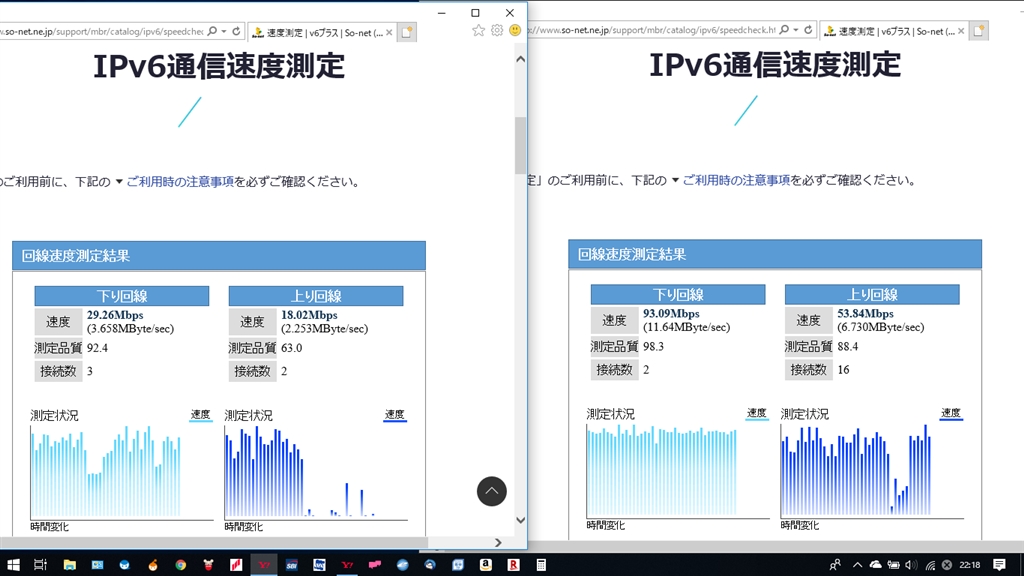This screenshot has height=576, width=1024.
Task: Open the Amazon taskbar icon
Action: click(x=486, y=565)
